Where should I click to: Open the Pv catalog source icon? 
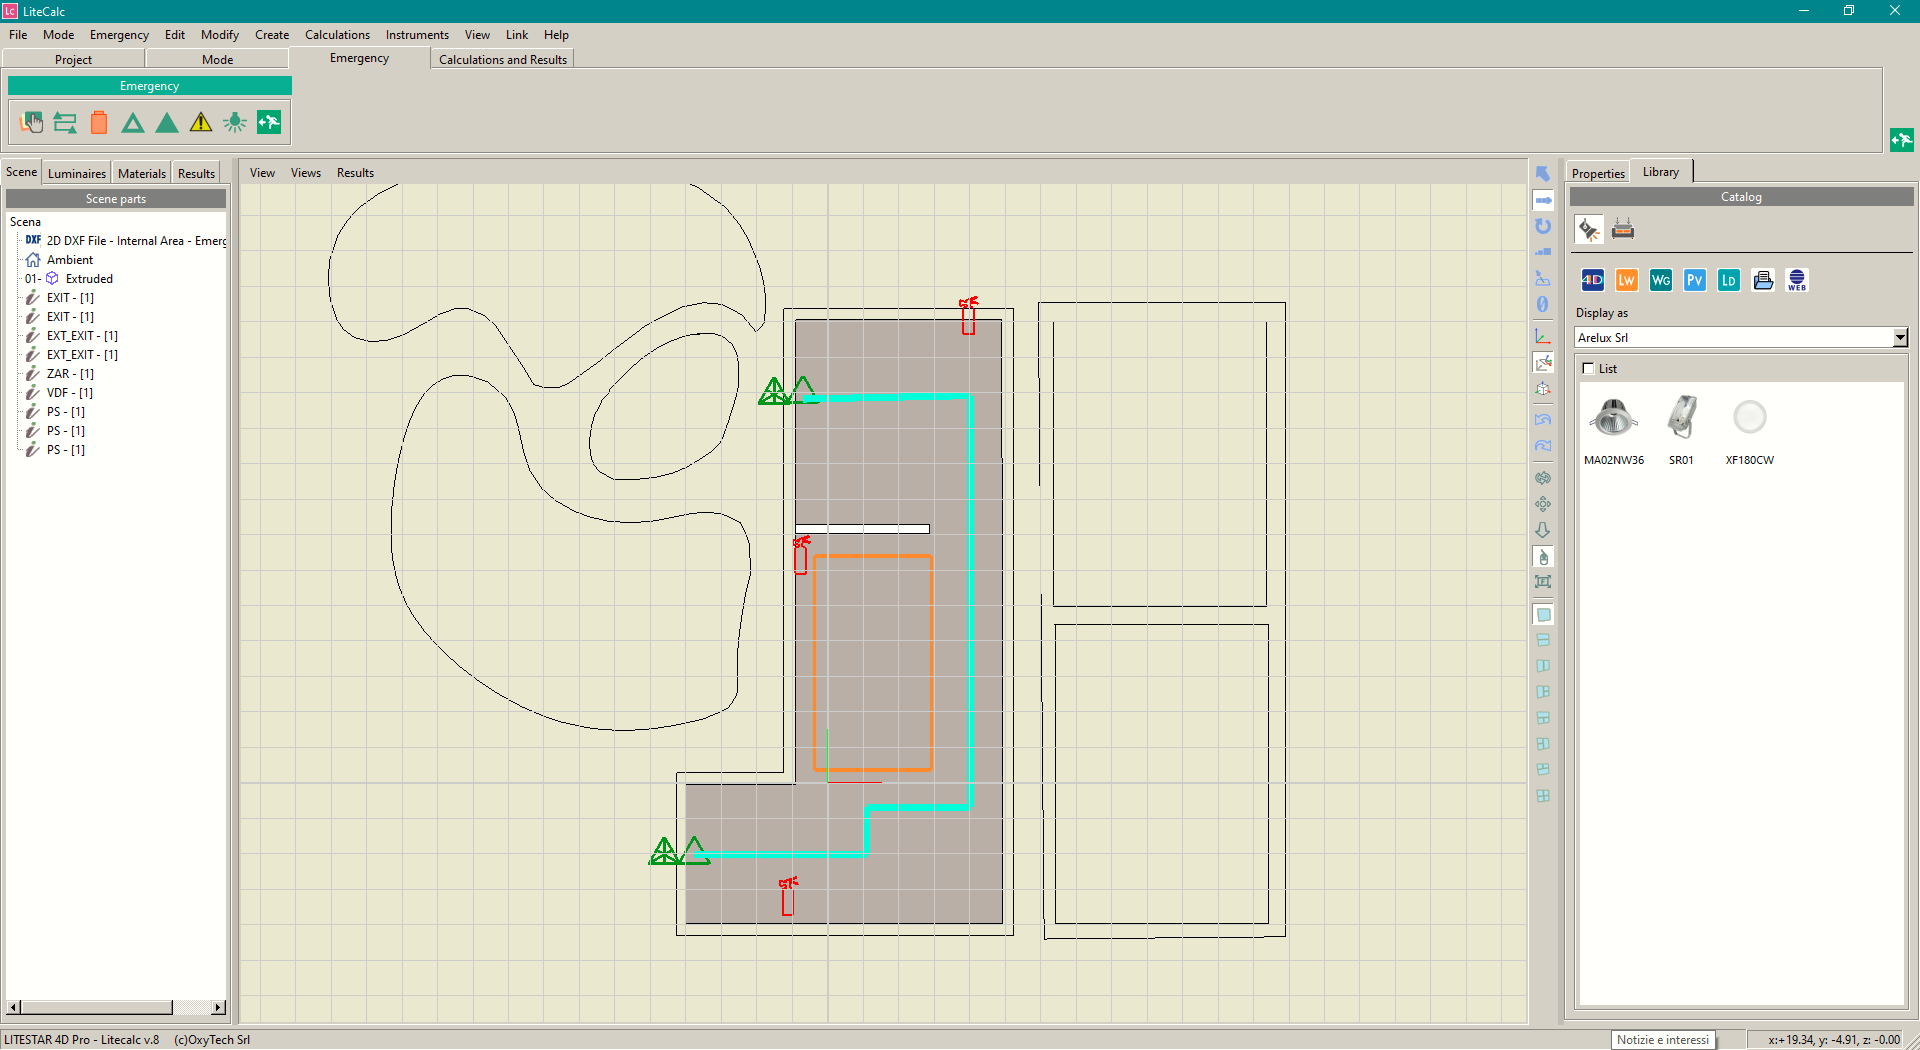pos(1695,281)
